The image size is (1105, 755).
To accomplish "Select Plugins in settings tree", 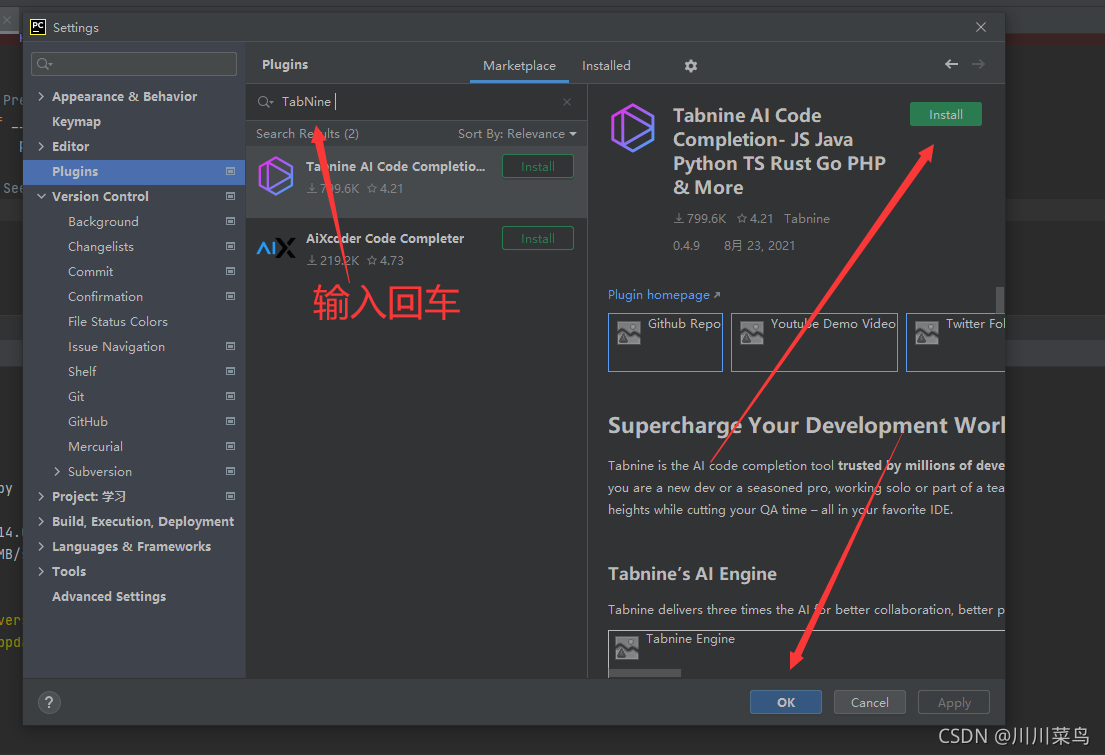I will (134, 171).
